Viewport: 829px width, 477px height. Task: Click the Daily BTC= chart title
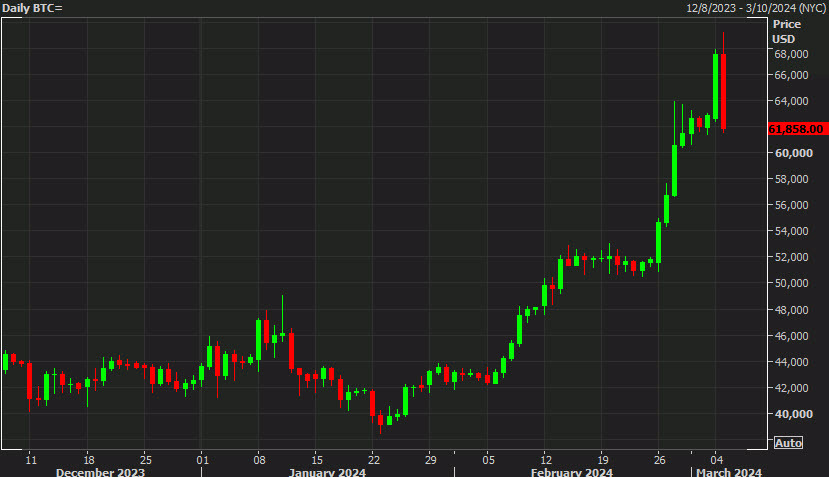click(32, 8)
